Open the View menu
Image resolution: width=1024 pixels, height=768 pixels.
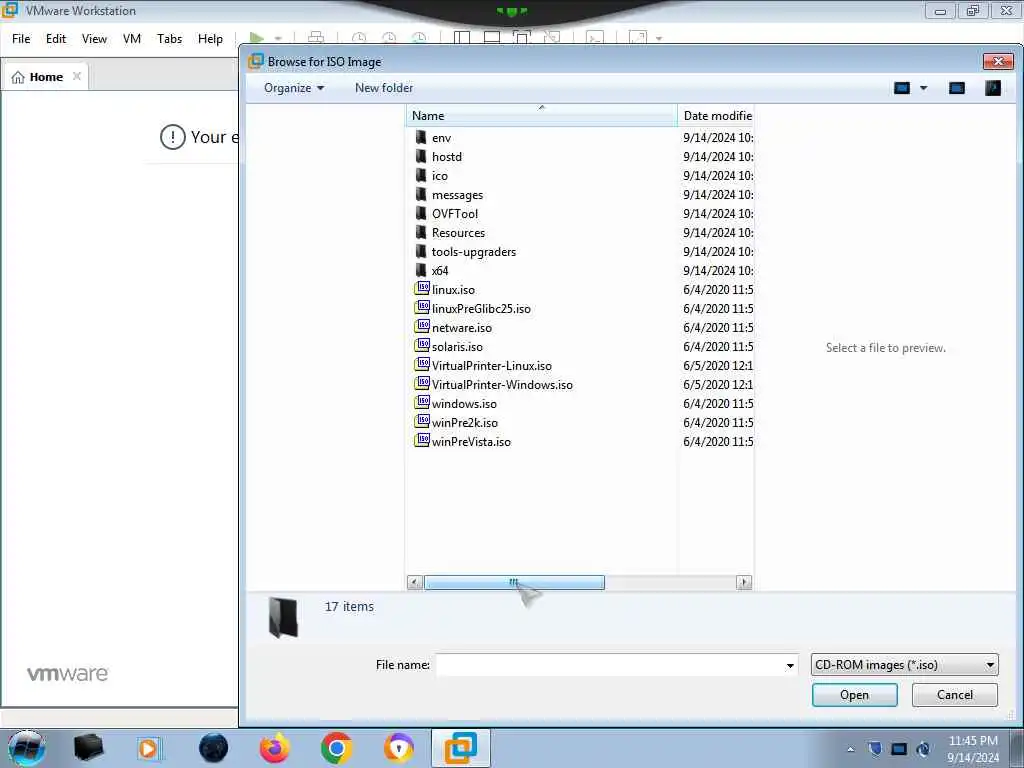94,39
